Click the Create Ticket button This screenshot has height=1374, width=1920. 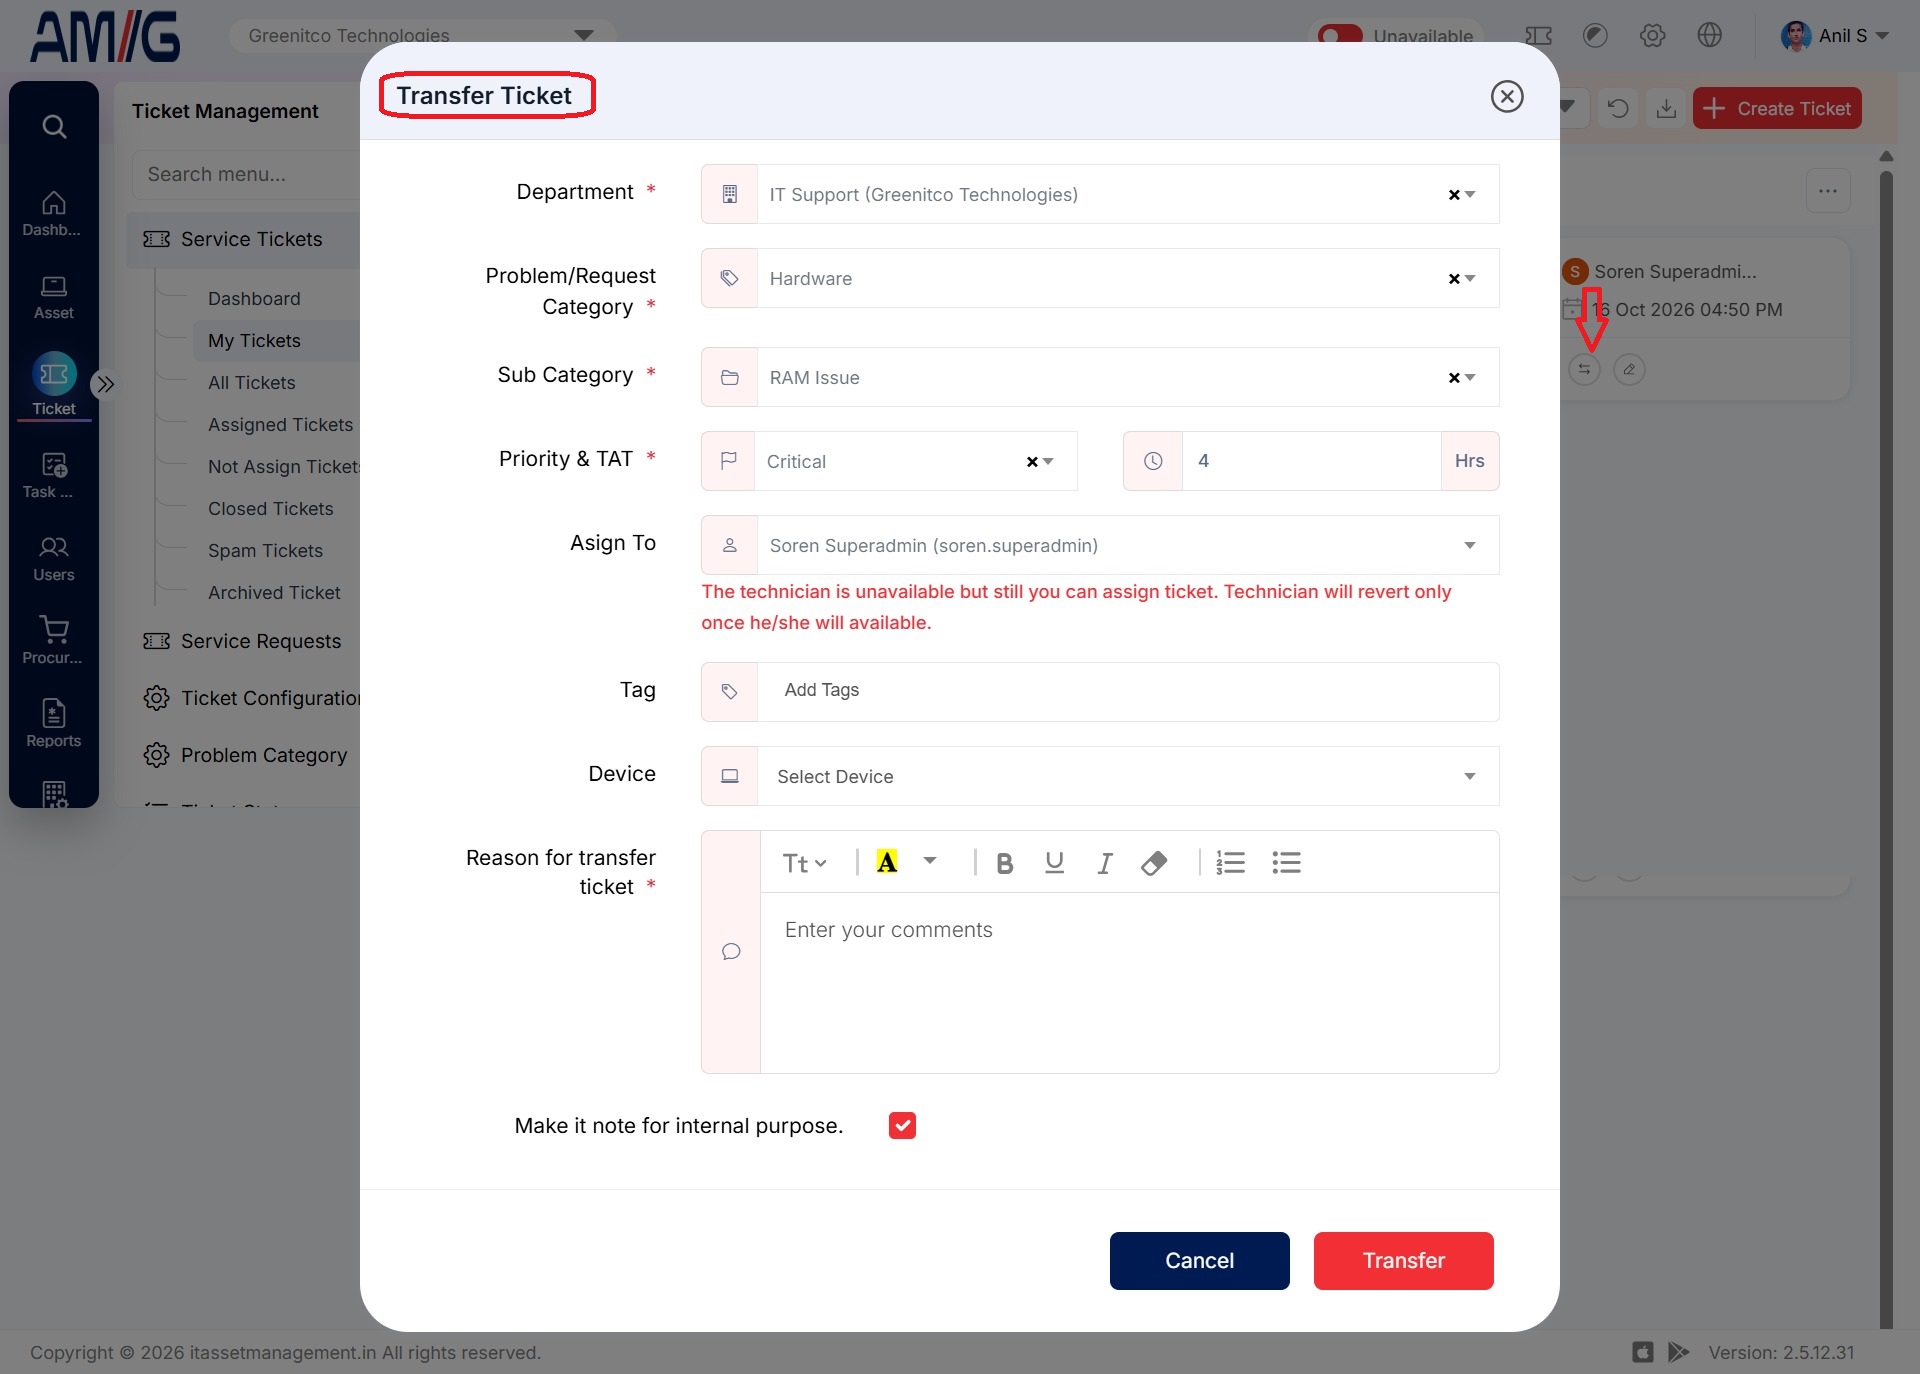click(x=1777, y=108)
